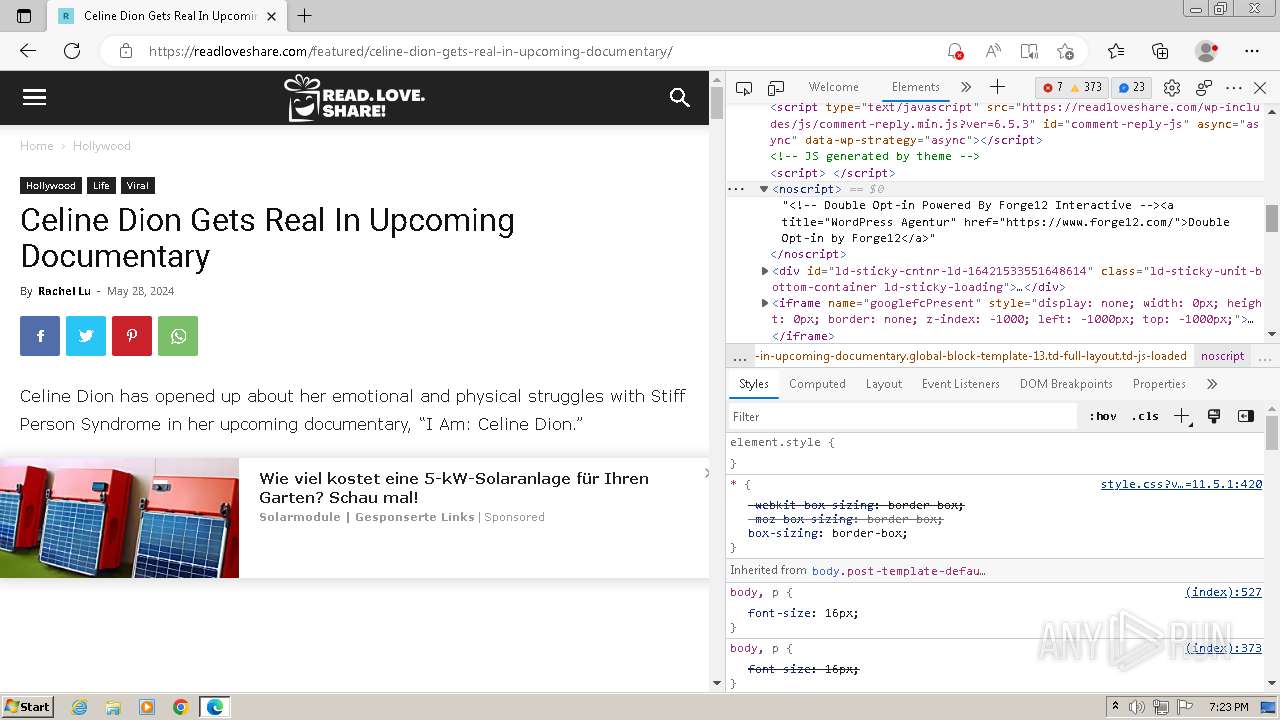This screenshot has height=720, width=1280.
Task: Open the Styles pane tab
Action: [753, 384]
